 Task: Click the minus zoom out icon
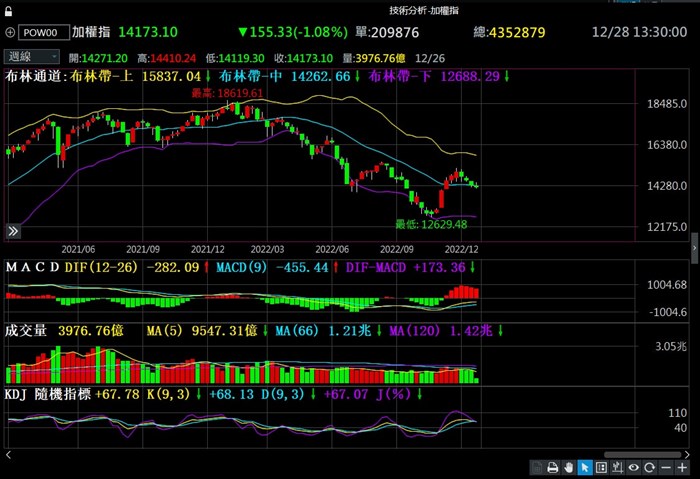(x=667, y=468)
